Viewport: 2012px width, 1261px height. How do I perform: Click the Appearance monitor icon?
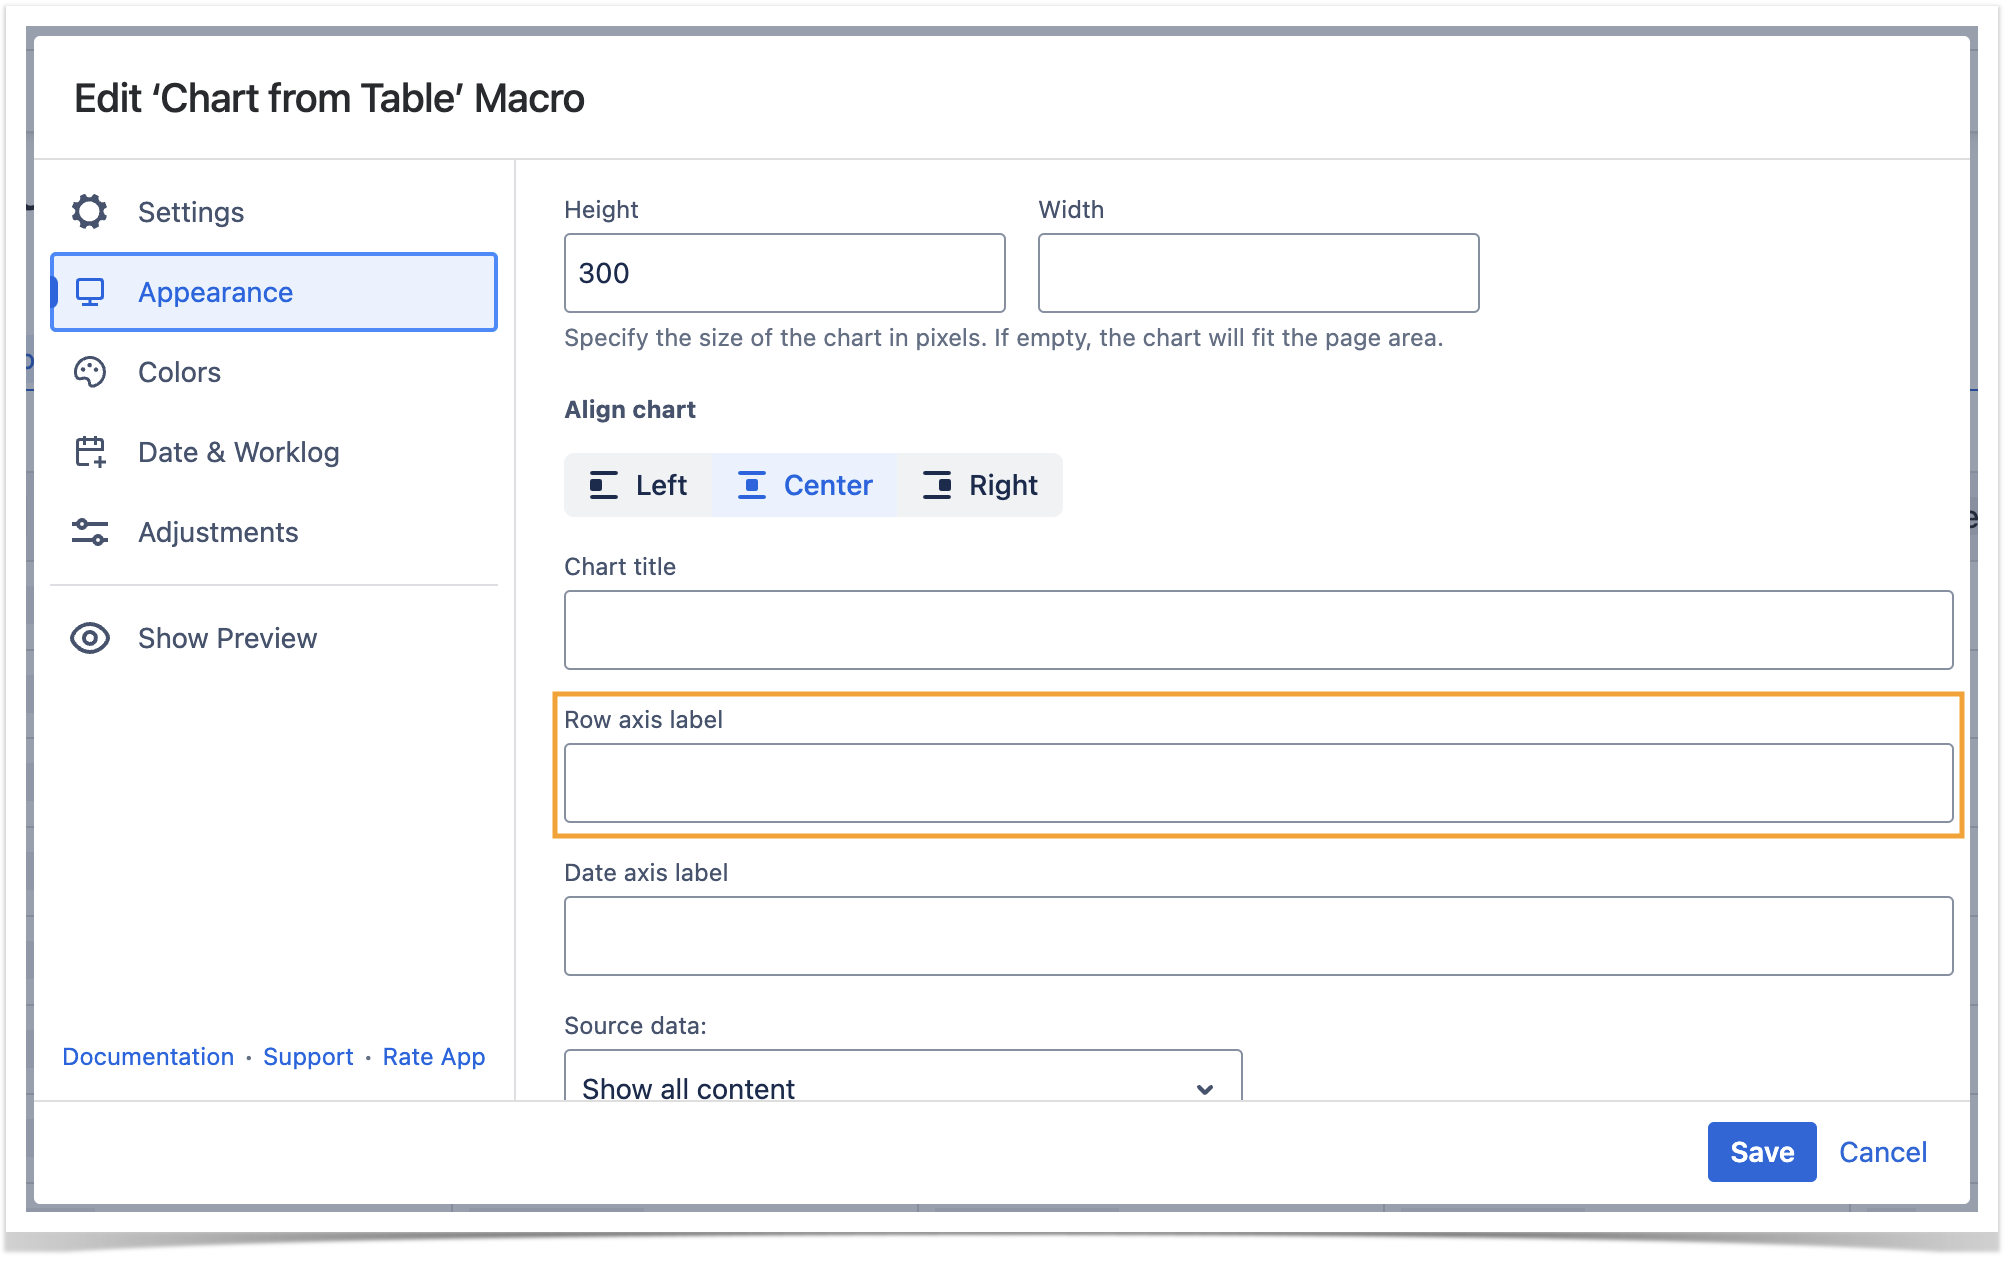[x=90, y=292]
